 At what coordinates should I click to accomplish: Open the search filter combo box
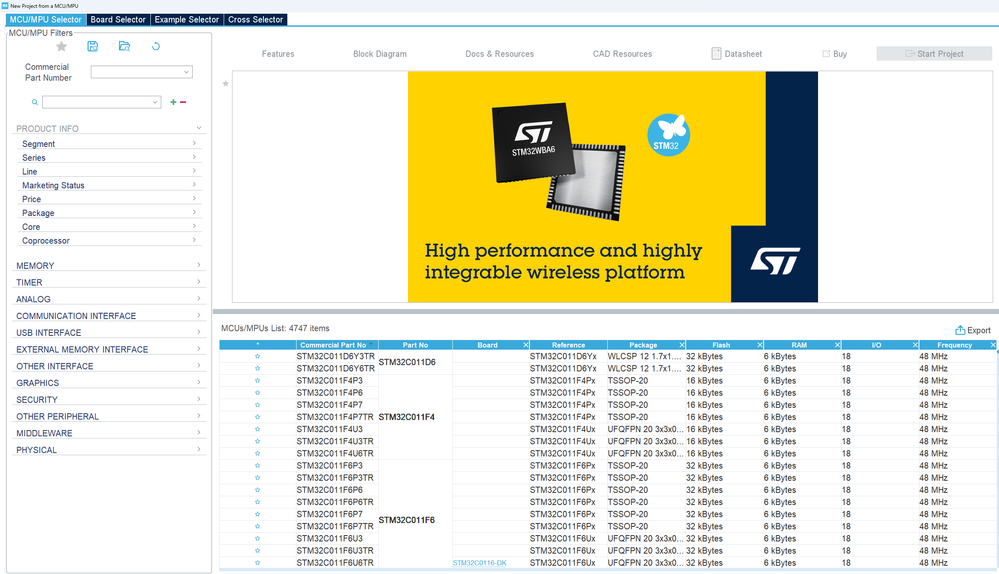[x=101, y=102]
